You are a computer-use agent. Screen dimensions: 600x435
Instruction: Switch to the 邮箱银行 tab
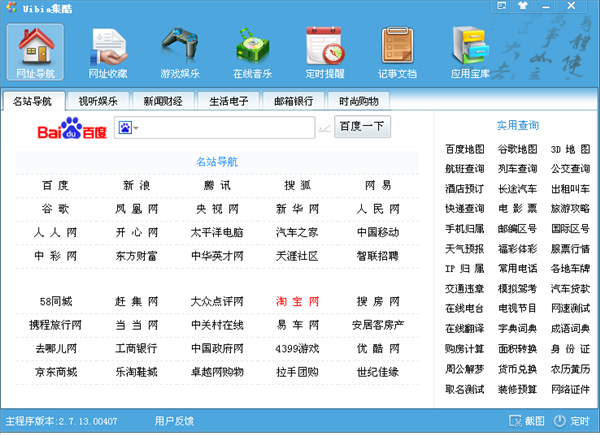click(x=293, y=101)
